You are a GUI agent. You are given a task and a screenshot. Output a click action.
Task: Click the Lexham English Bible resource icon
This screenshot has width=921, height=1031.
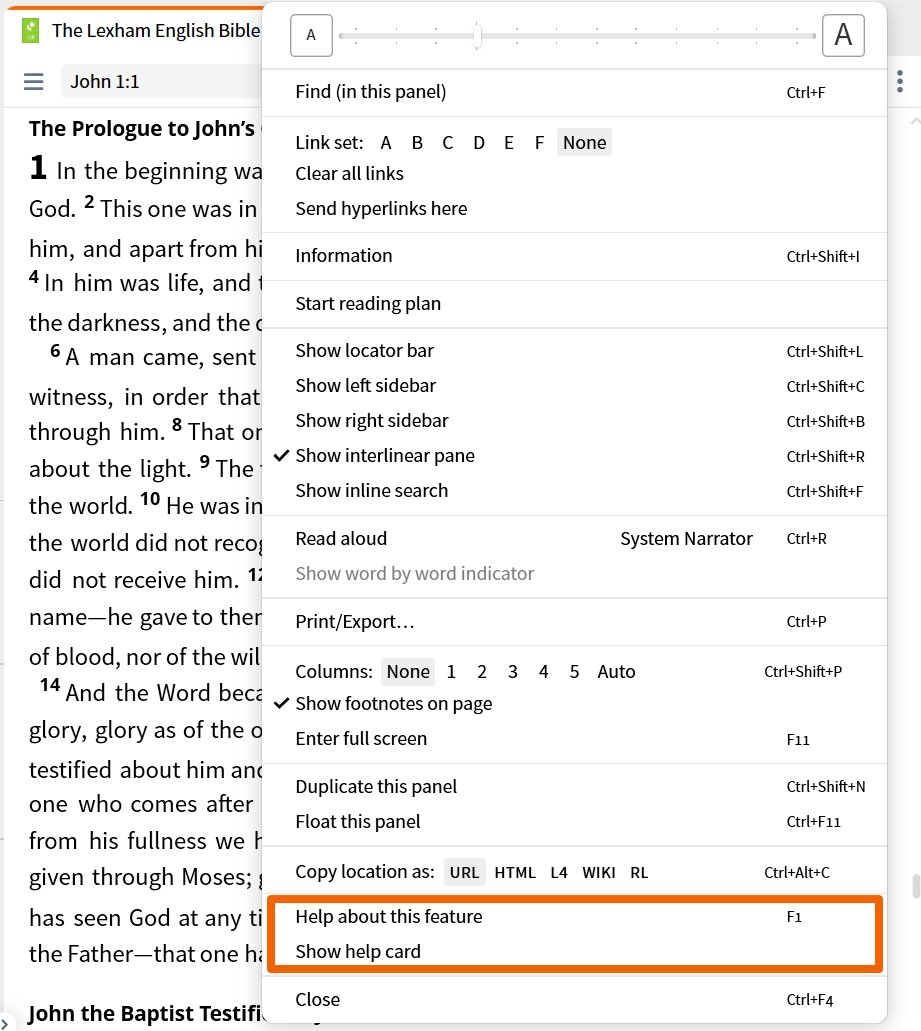click(30, 30)
